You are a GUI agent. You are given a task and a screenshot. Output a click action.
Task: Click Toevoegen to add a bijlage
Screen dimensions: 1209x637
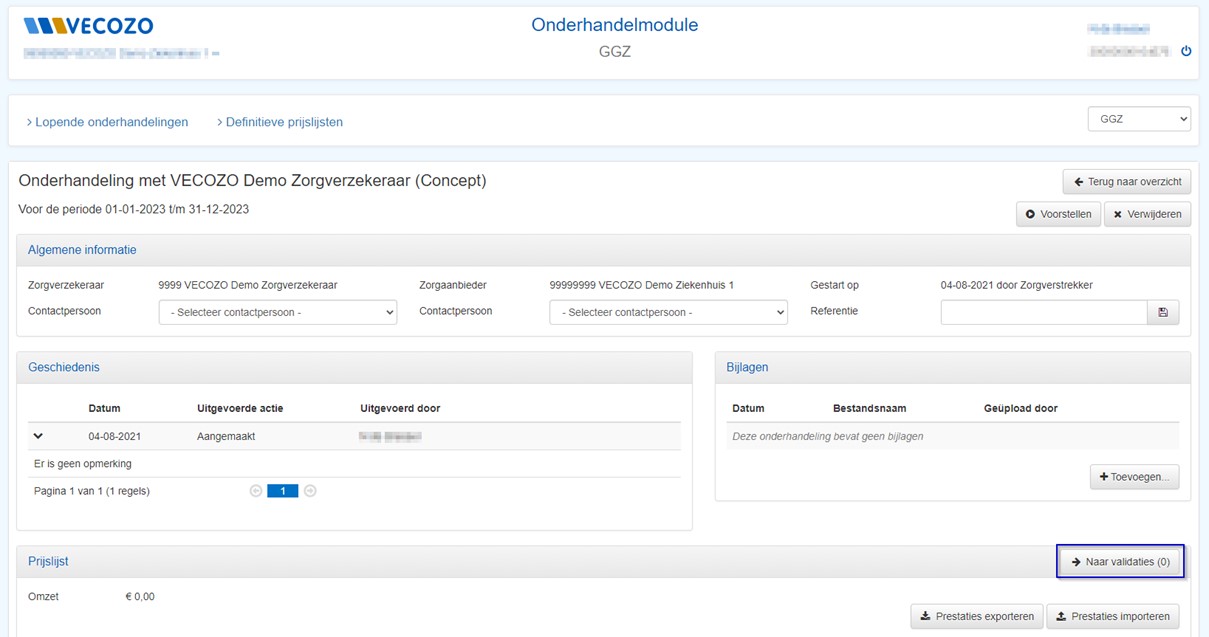pyautogui.click(x=1134, y=477)
